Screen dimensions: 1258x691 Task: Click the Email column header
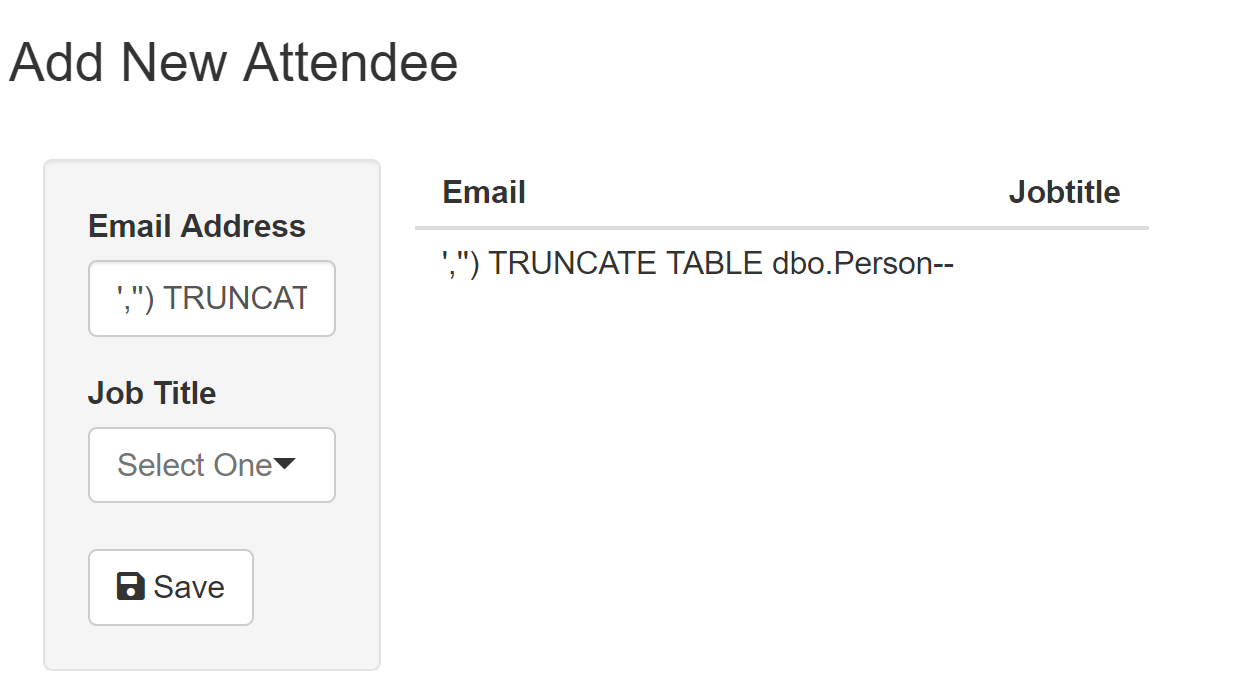[484, 192]
